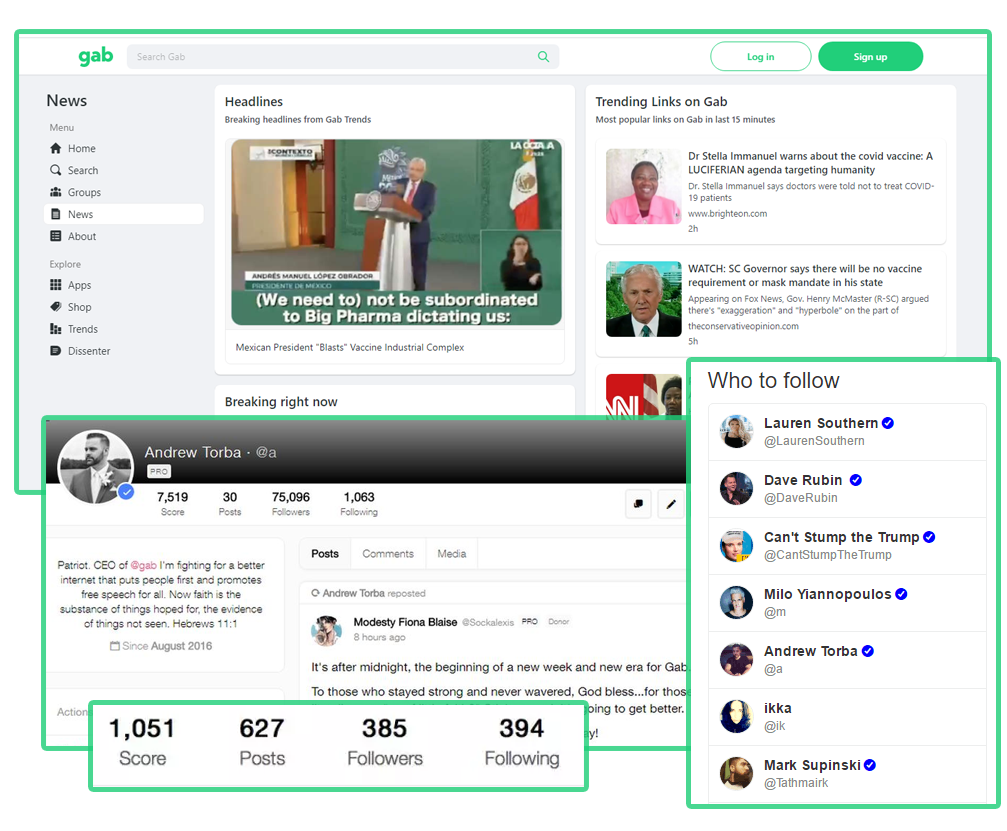
Task: Click the profile chat message icon button
Action: pyautogui.click(x=638, y=504)
